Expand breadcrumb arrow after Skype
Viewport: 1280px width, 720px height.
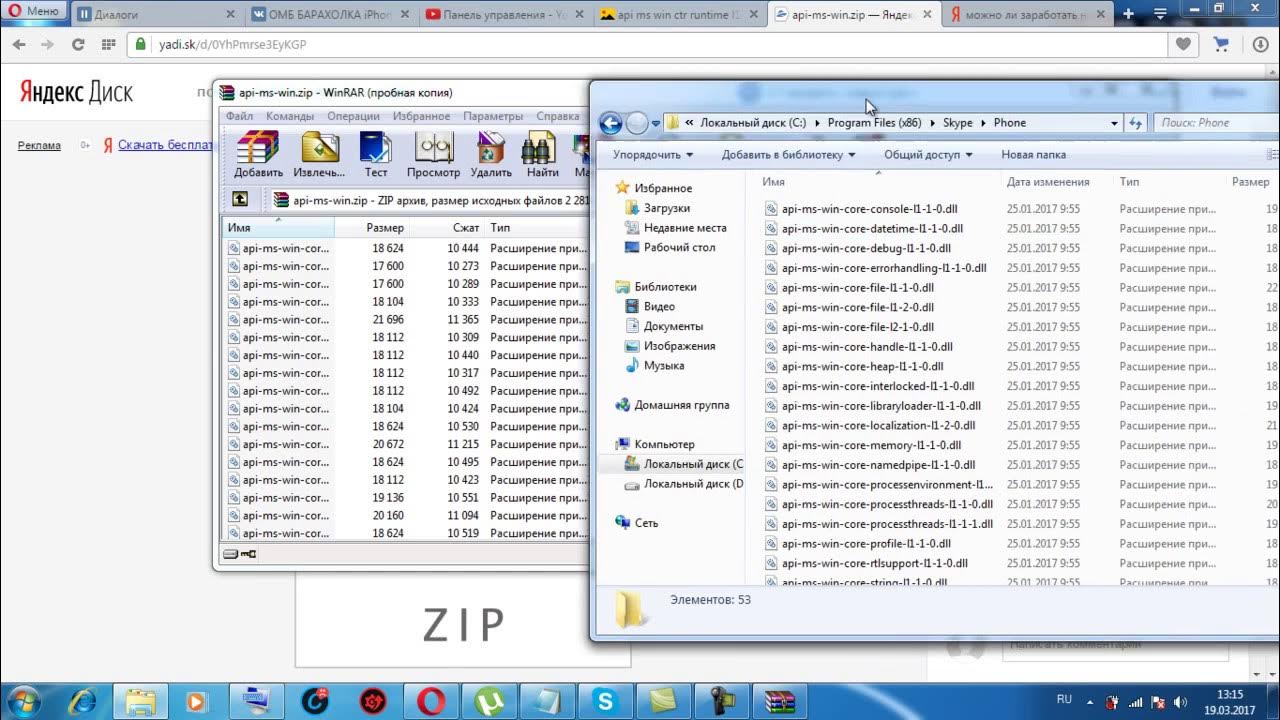[x=983, y=123]
